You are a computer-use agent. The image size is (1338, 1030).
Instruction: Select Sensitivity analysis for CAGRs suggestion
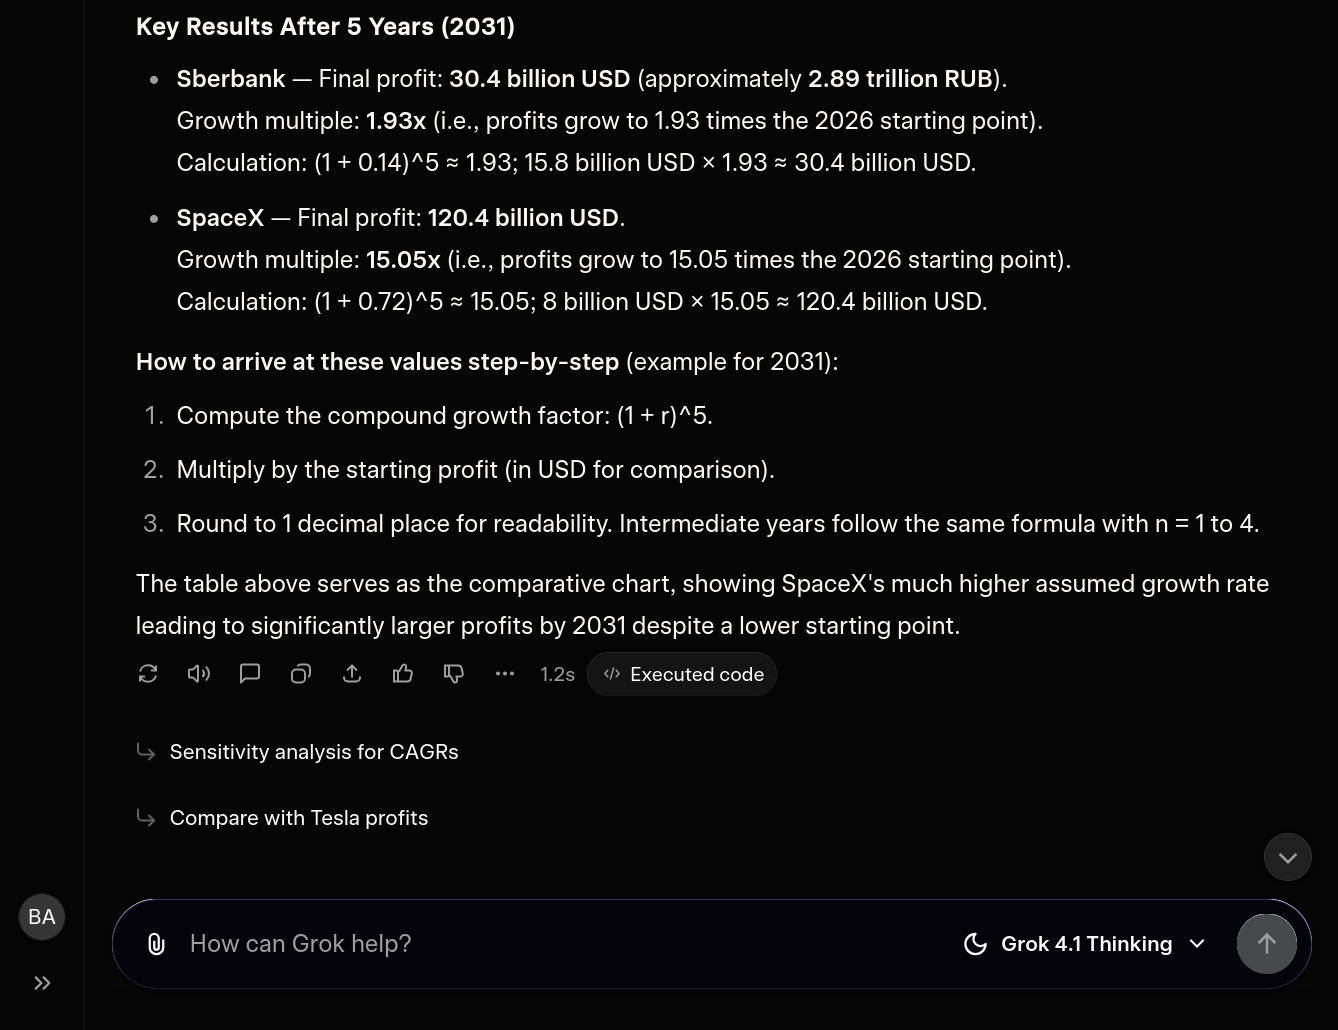(313, 752)
